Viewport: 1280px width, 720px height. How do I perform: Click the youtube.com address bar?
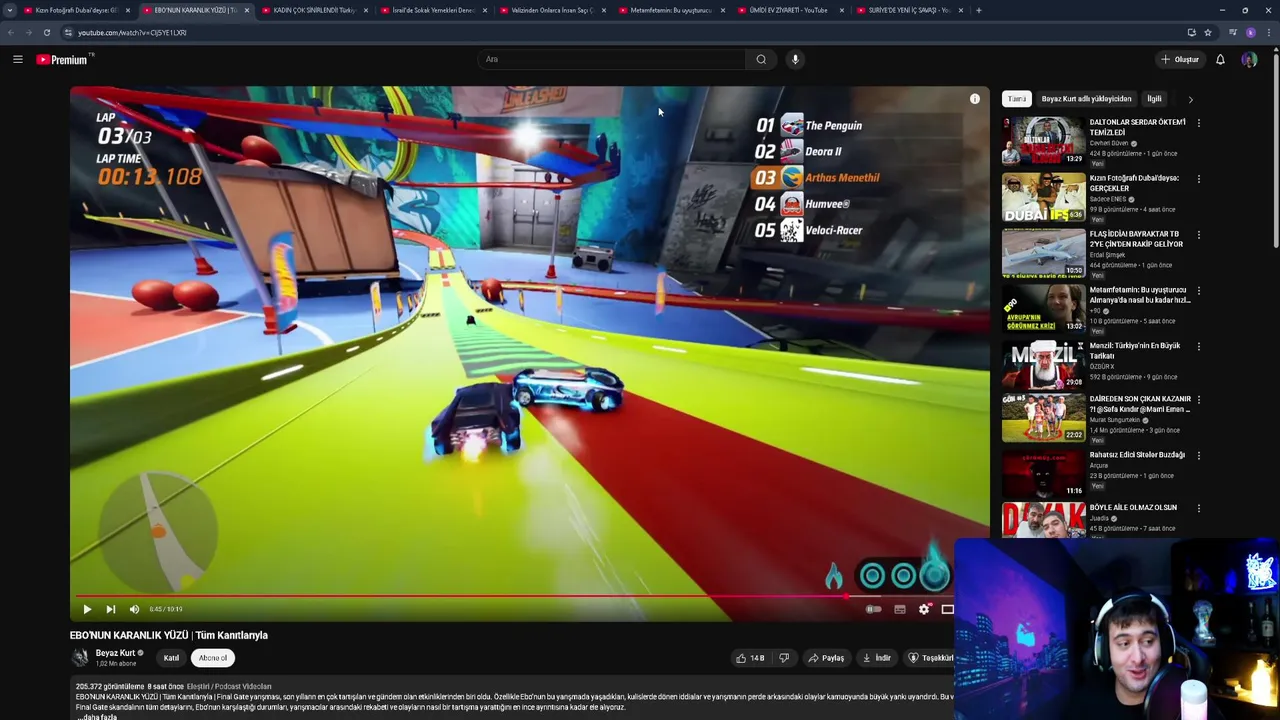point(620,32)
